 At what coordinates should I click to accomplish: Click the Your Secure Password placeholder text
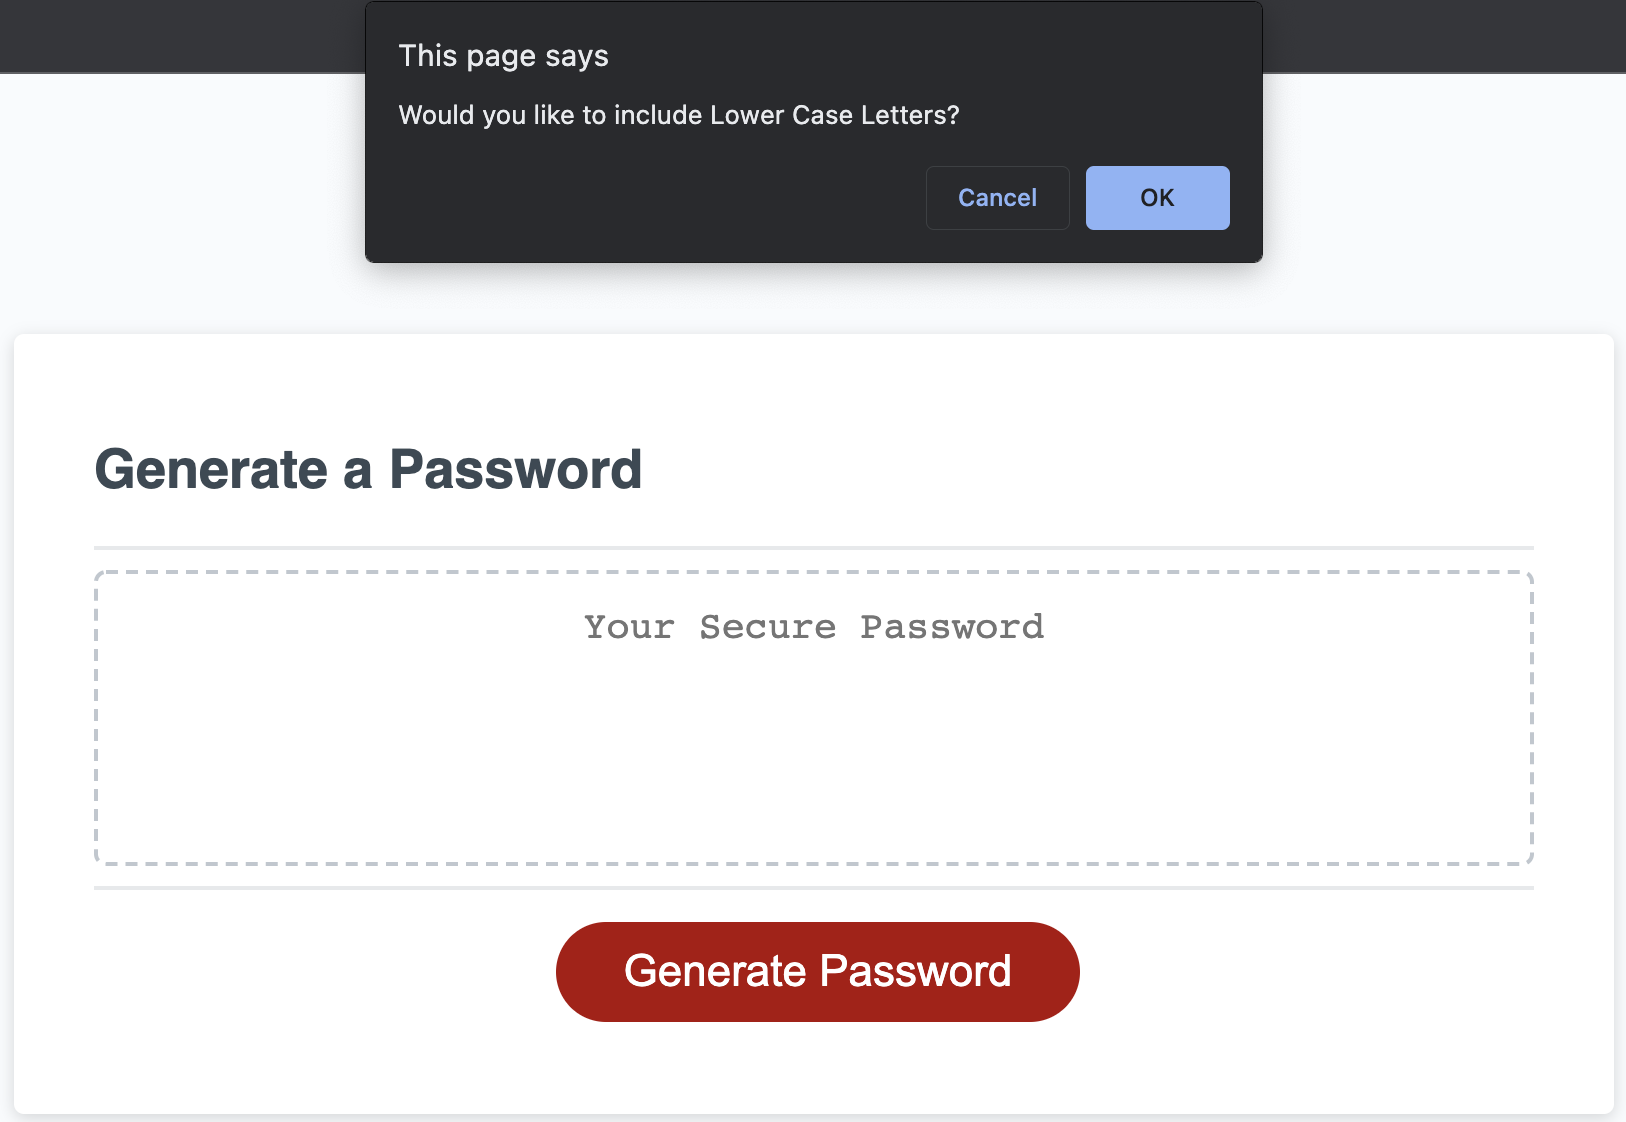[813, 627]
